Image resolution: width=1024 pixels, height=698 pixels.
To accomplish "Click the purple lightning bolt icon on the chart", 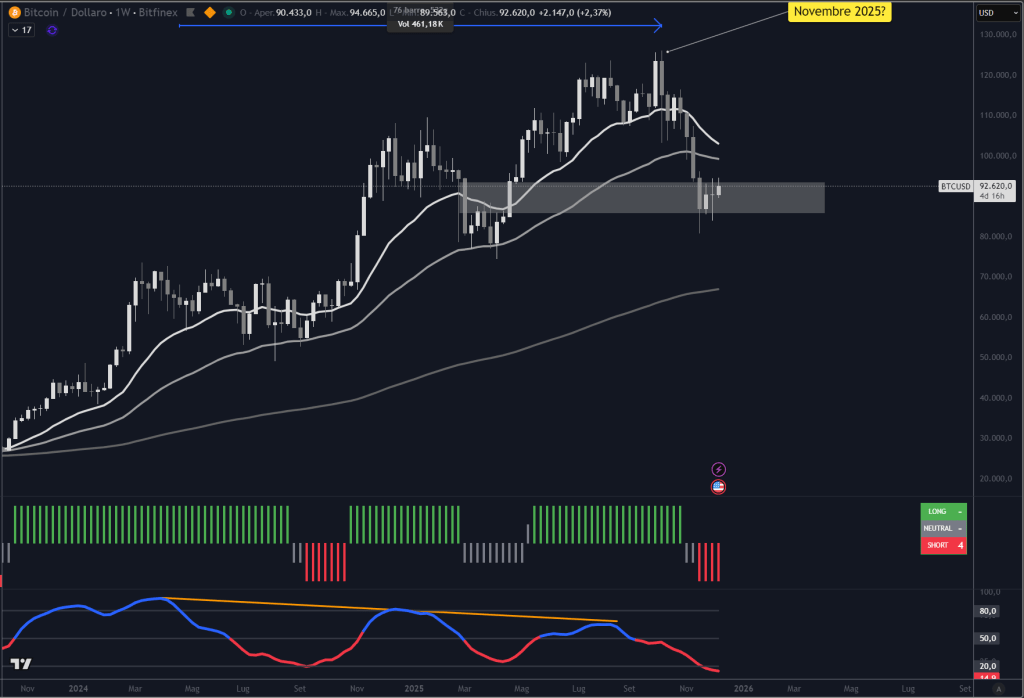I will coord(718,467).
